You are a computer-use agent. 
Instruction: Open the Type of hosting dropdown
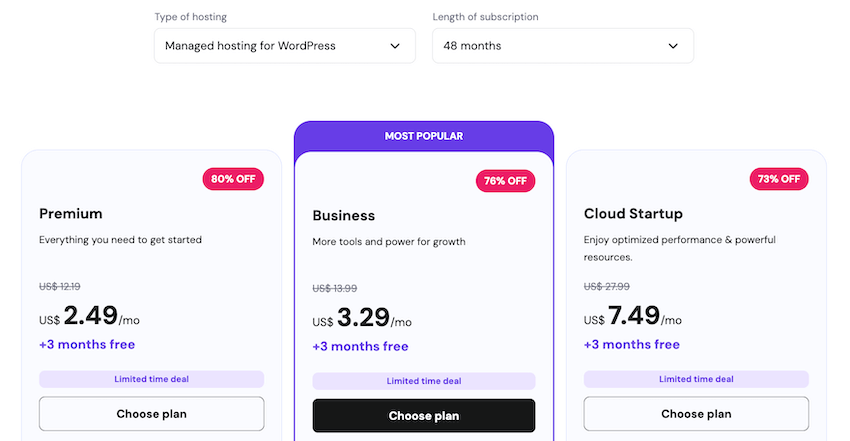point(284,46)
